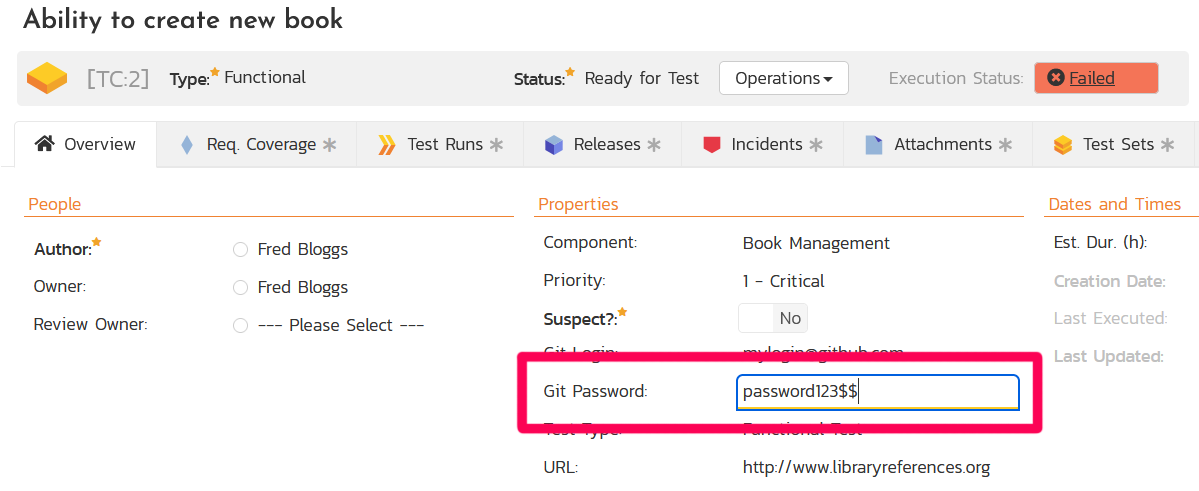Screen dimensions: 1199x491
Task: Click the orange chevrons Test Runs icon
Action: click(387, 145)
